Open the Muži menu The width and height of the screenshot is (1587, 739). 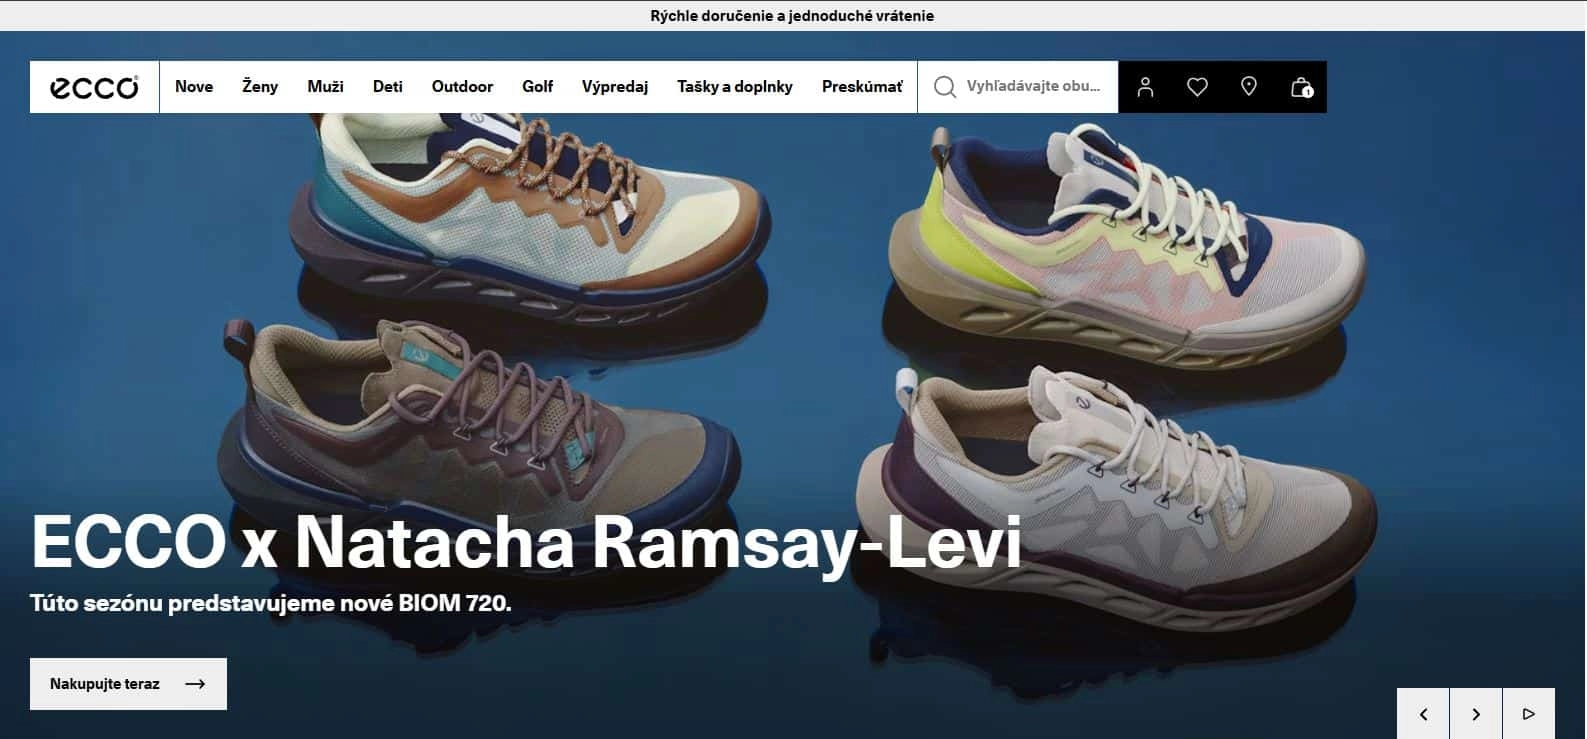pos(325,87)
